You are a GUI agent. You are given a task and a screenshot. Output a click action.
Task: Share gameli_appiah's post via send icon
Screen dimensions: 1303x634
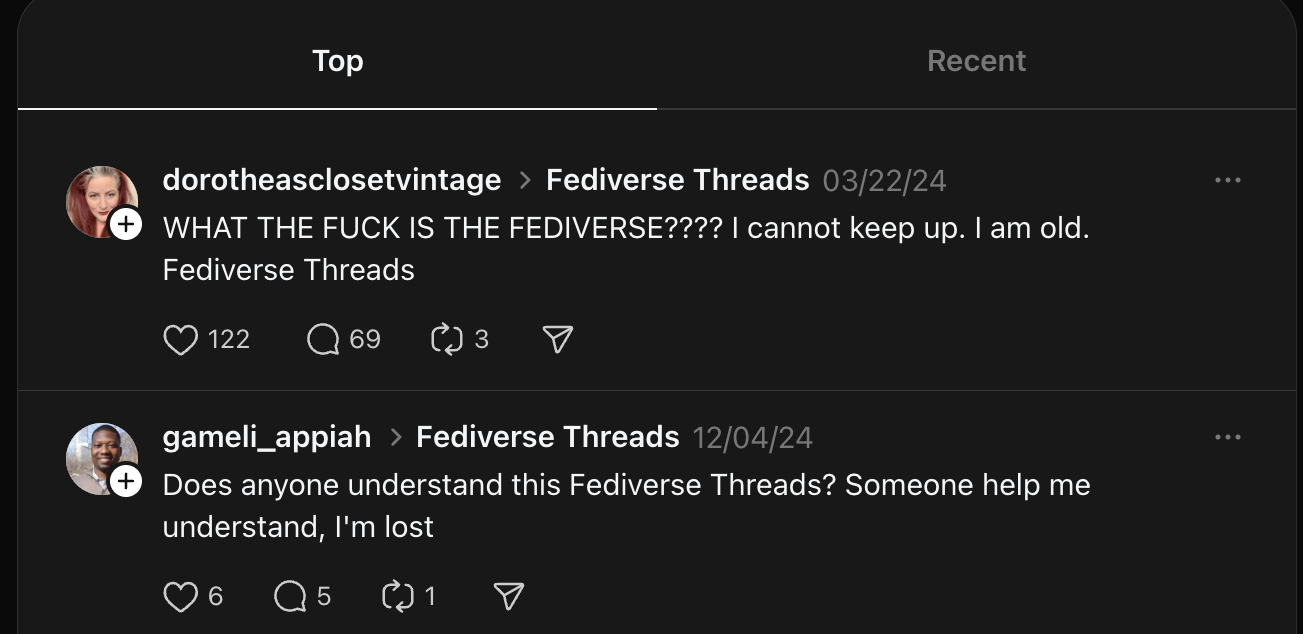[x=509, y=597]
